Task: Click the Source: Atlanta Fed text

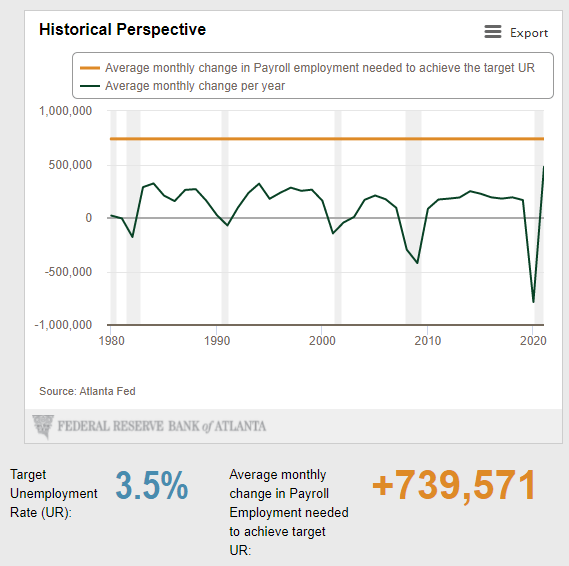Action: 87,391
